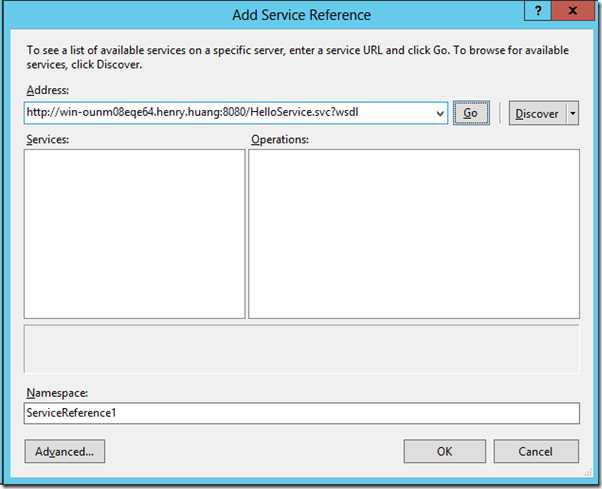
Task: Click the gray status pane below the lists
Action: point(301,349)
